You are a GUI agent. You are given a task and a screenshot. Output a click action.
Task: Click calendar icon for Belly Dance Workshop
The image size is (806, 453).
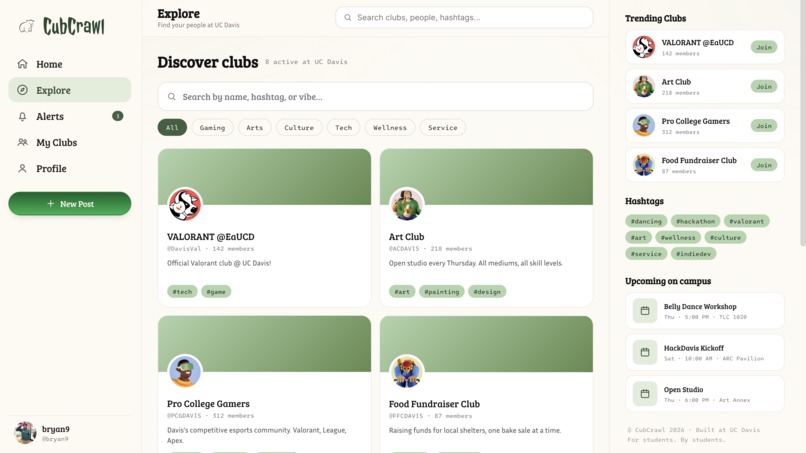[x=645, y=311]
